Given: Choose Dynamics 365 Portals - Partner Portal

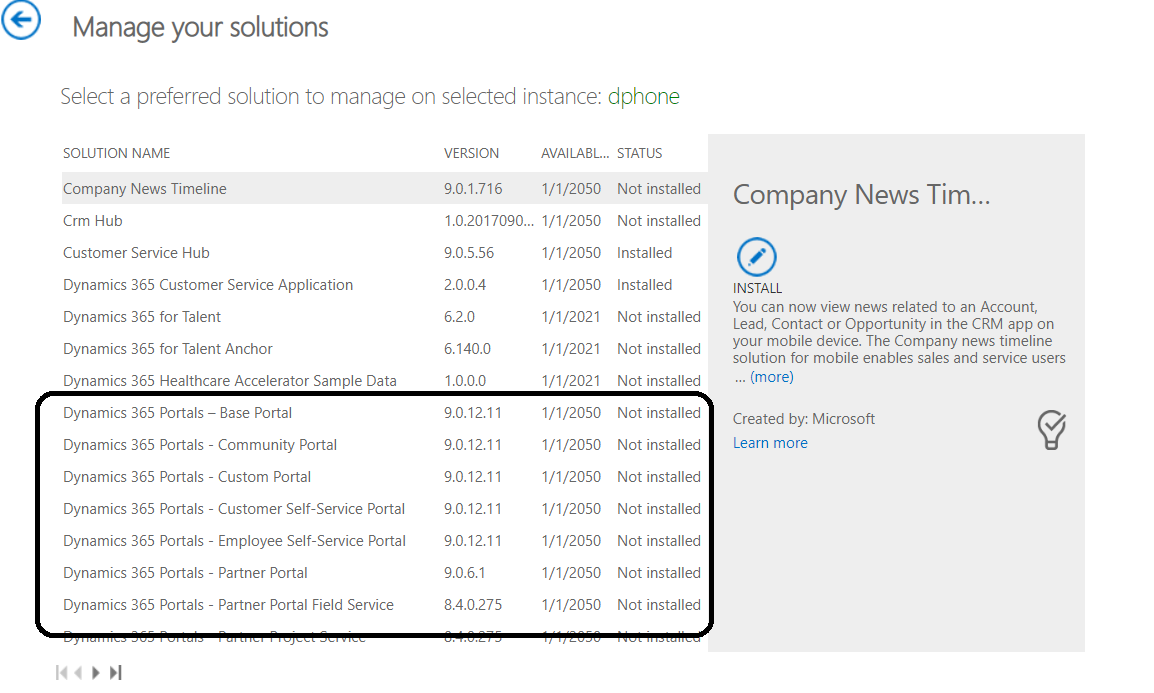Looking at the screenshot, I should pos(185,573).
